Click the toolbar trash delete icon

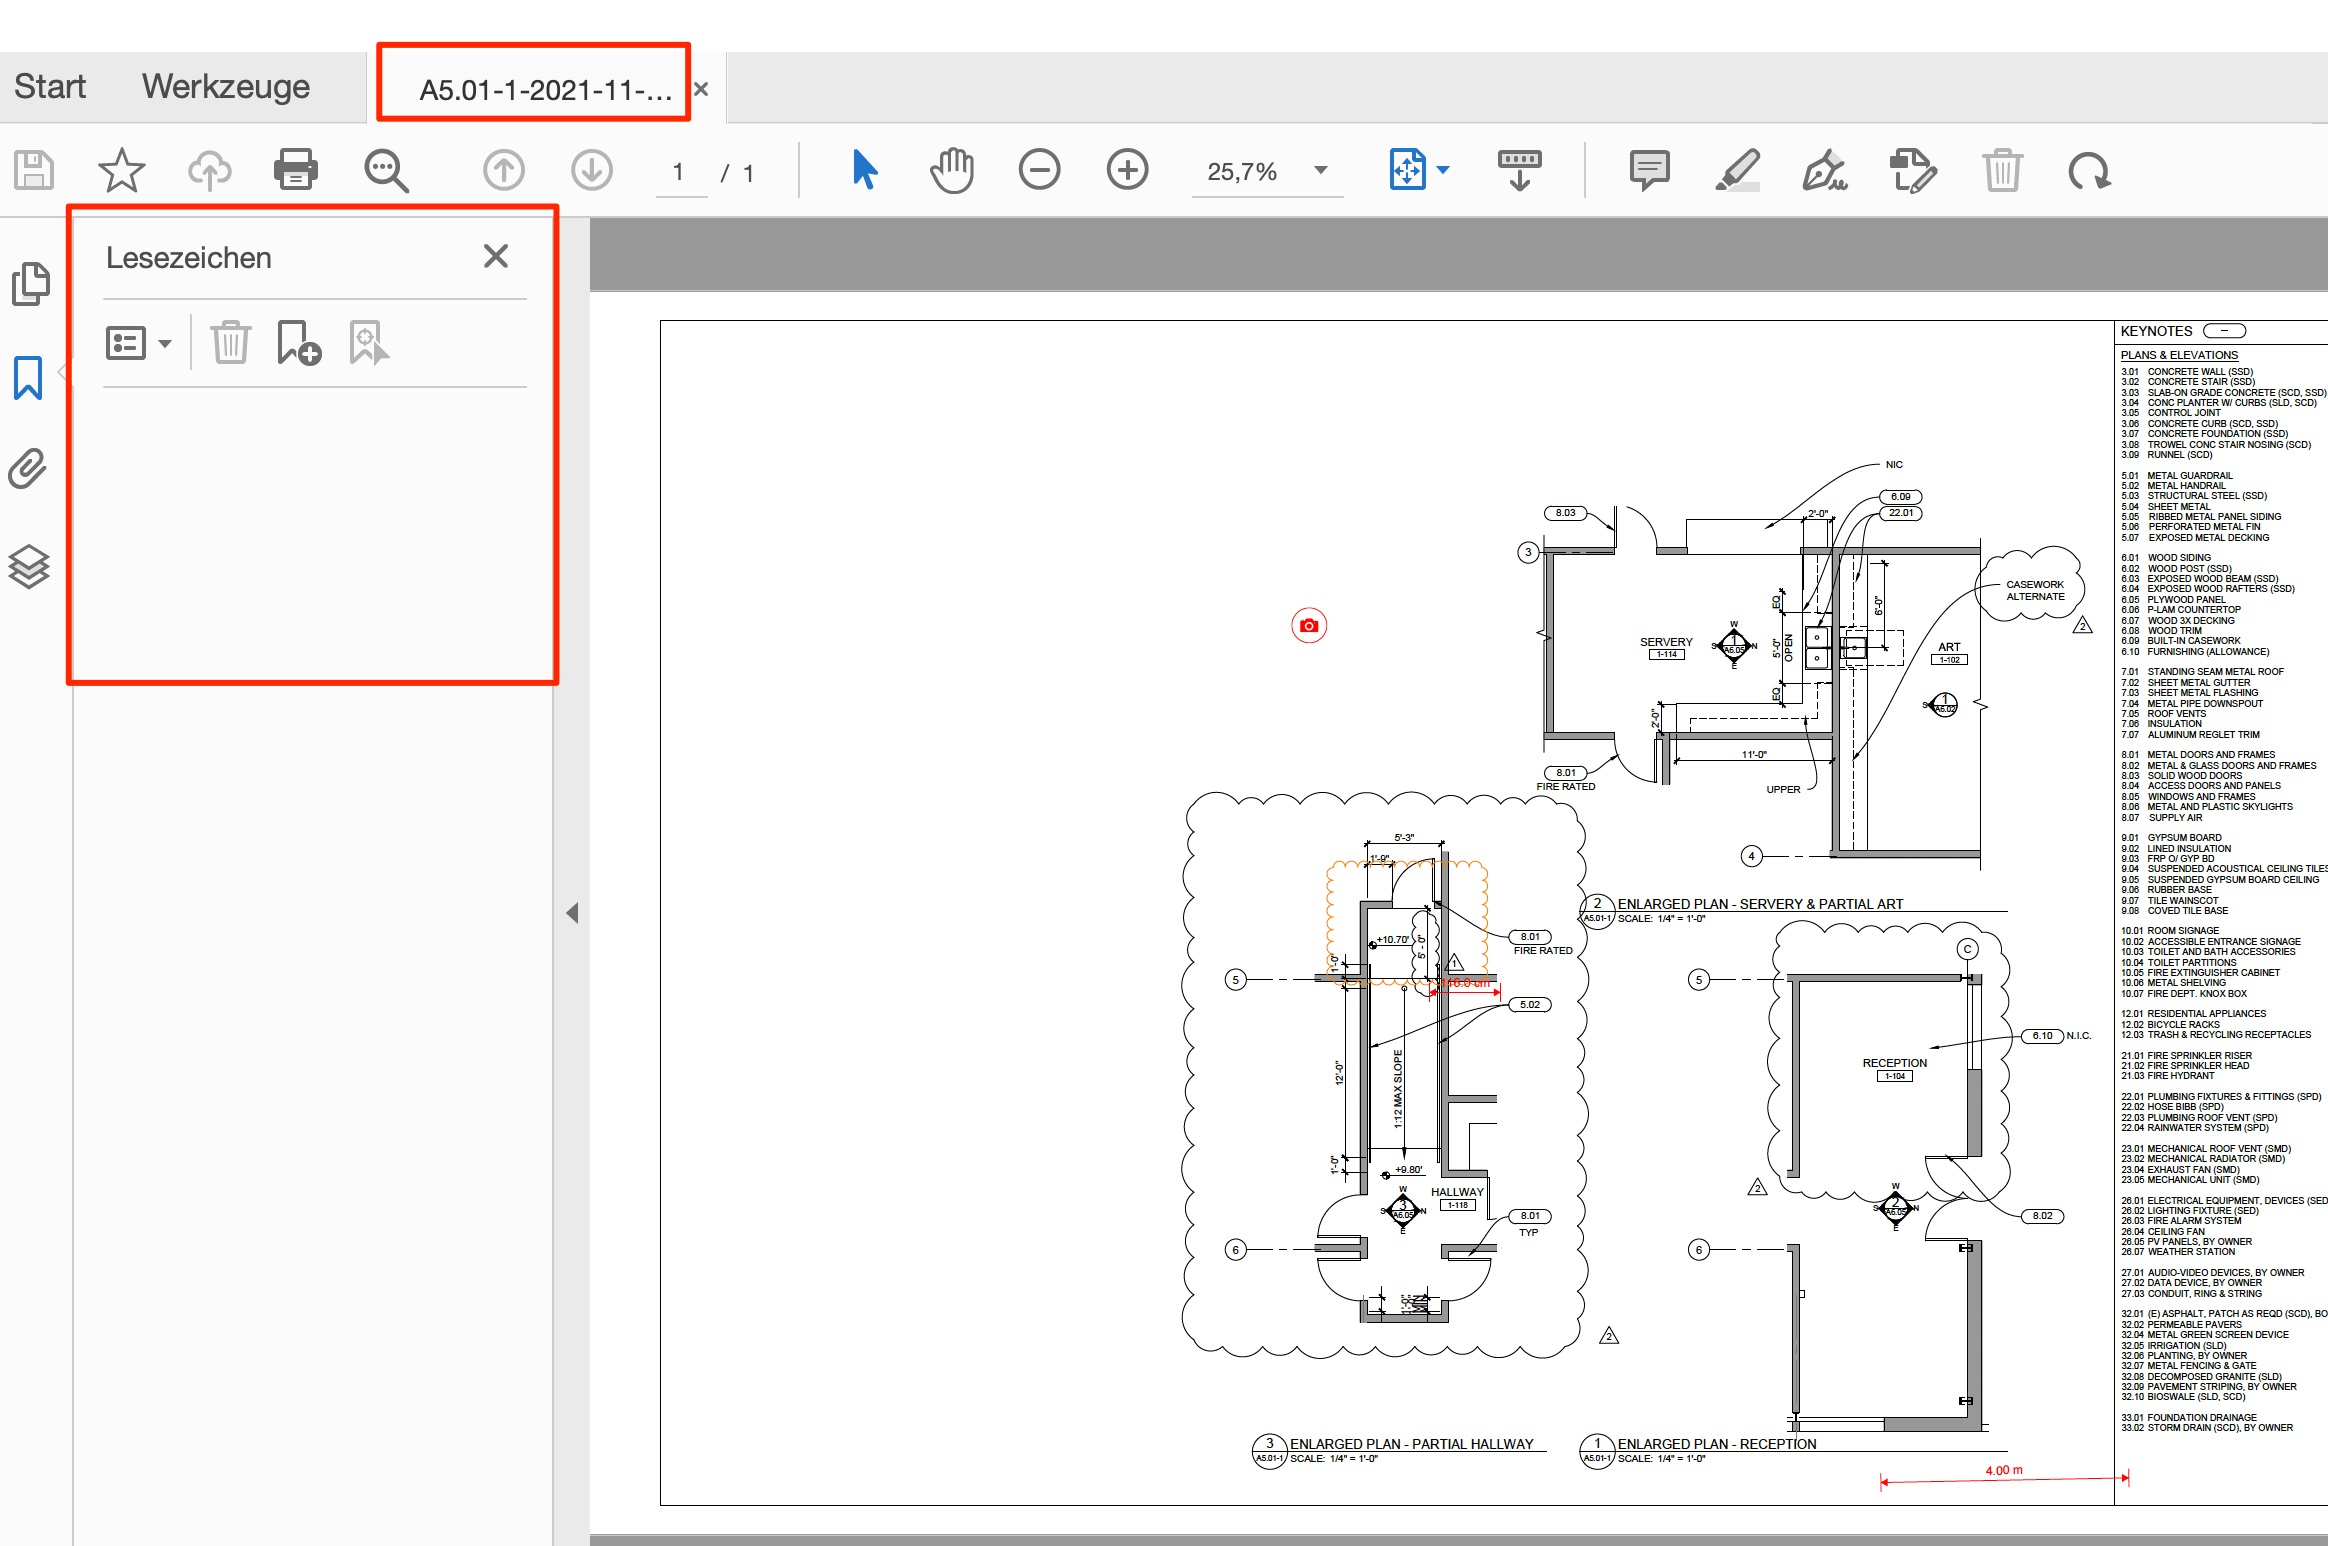tap(2002, 170)
